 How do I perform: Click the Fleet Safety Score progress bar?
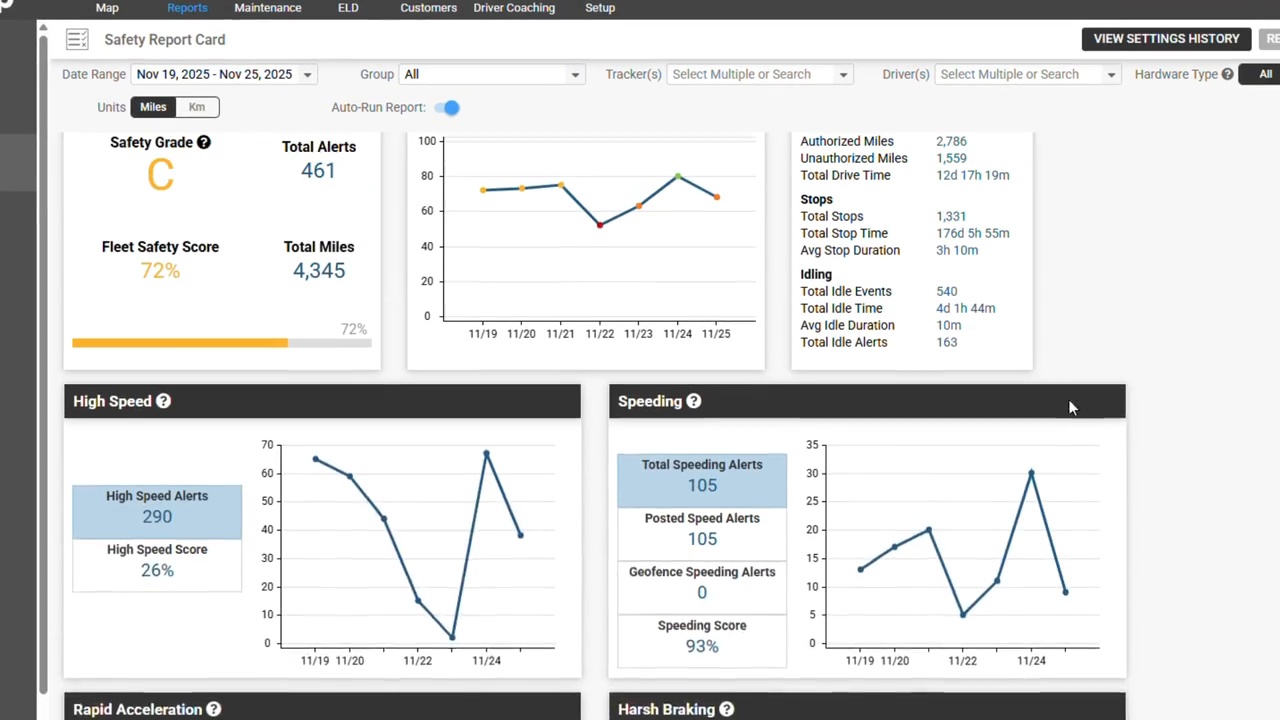[x=221, y=343]
